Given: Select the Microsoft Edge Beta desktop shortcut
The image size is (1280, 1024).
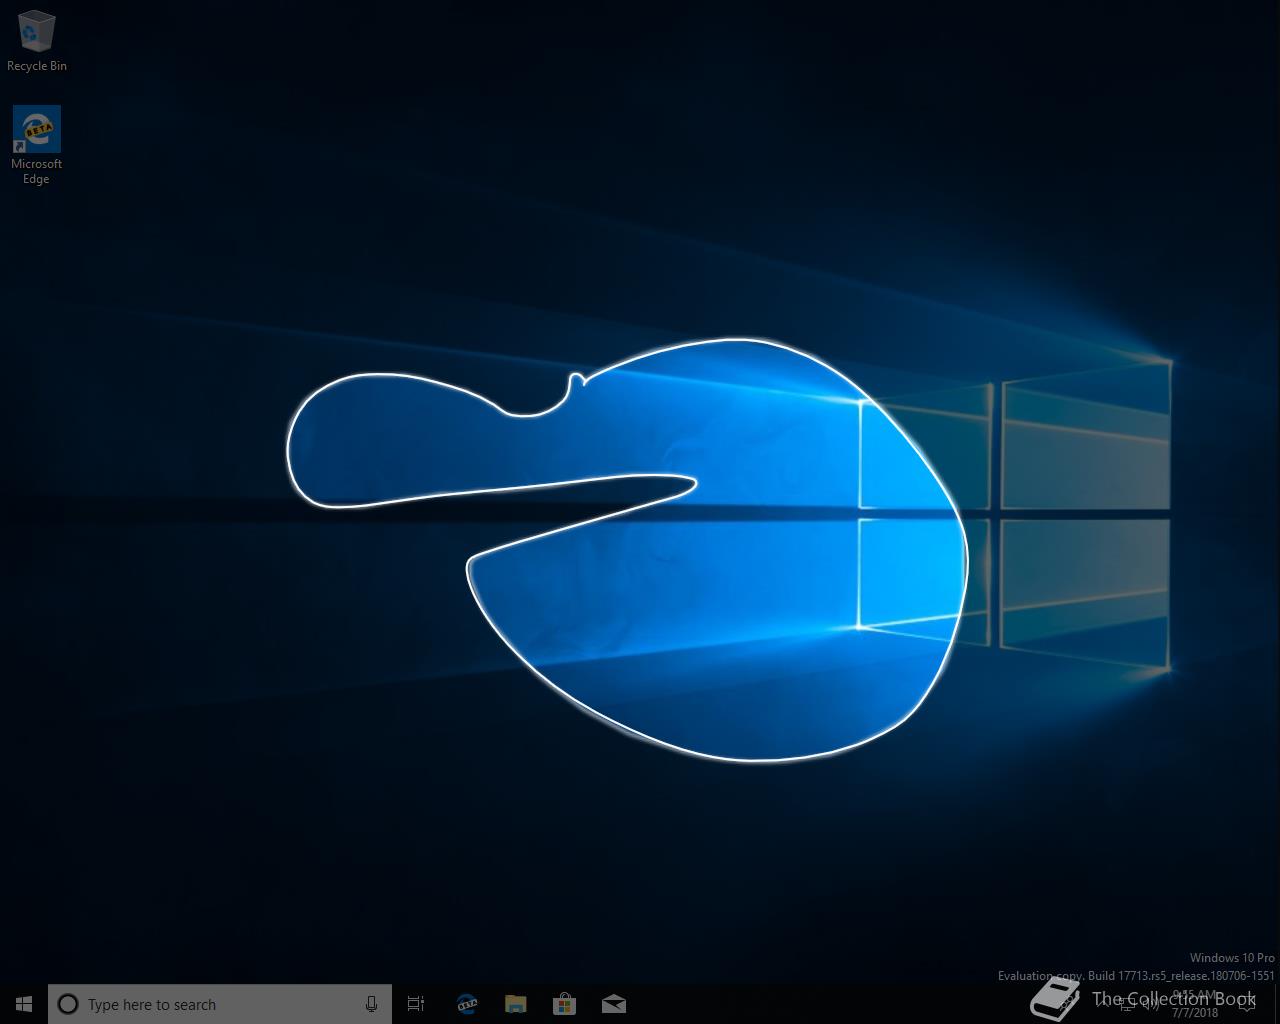Looking at the screenshot, I should (37, 145).
